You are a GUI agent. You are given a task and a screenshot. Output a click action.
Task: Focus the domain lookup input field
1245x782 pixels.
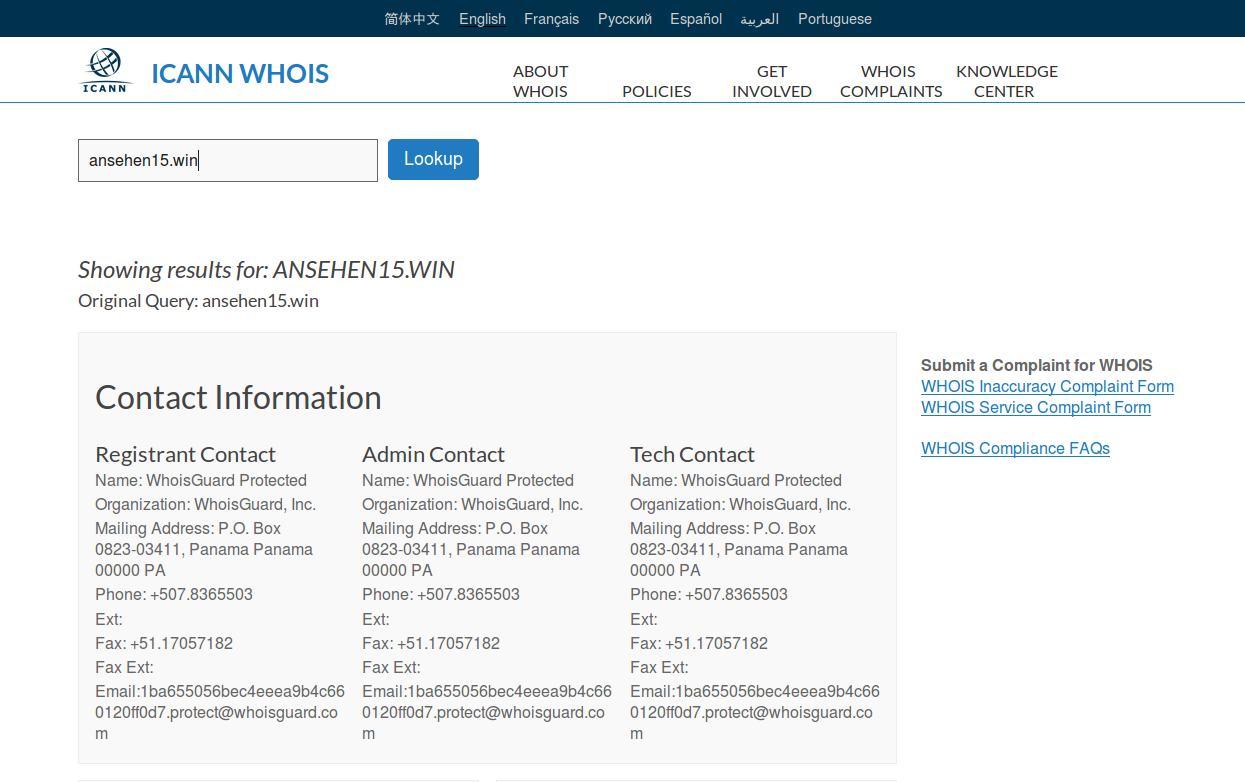click(228, 160)
